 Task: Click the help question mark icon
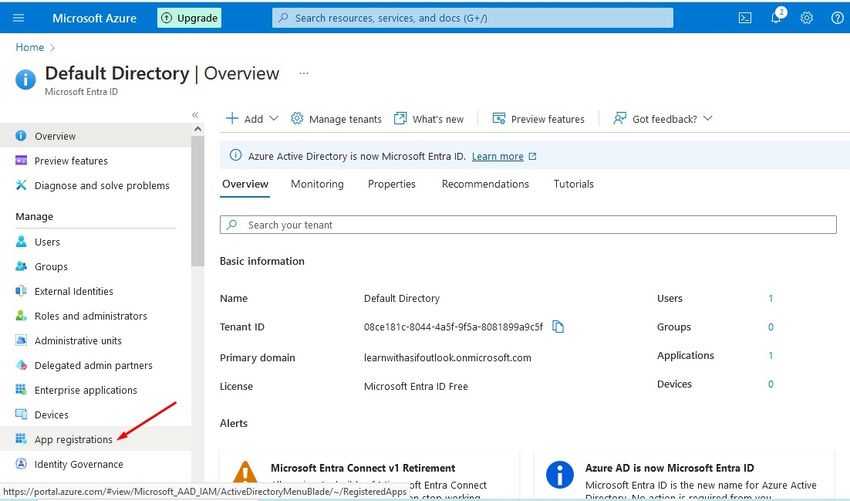coord(837,18)
